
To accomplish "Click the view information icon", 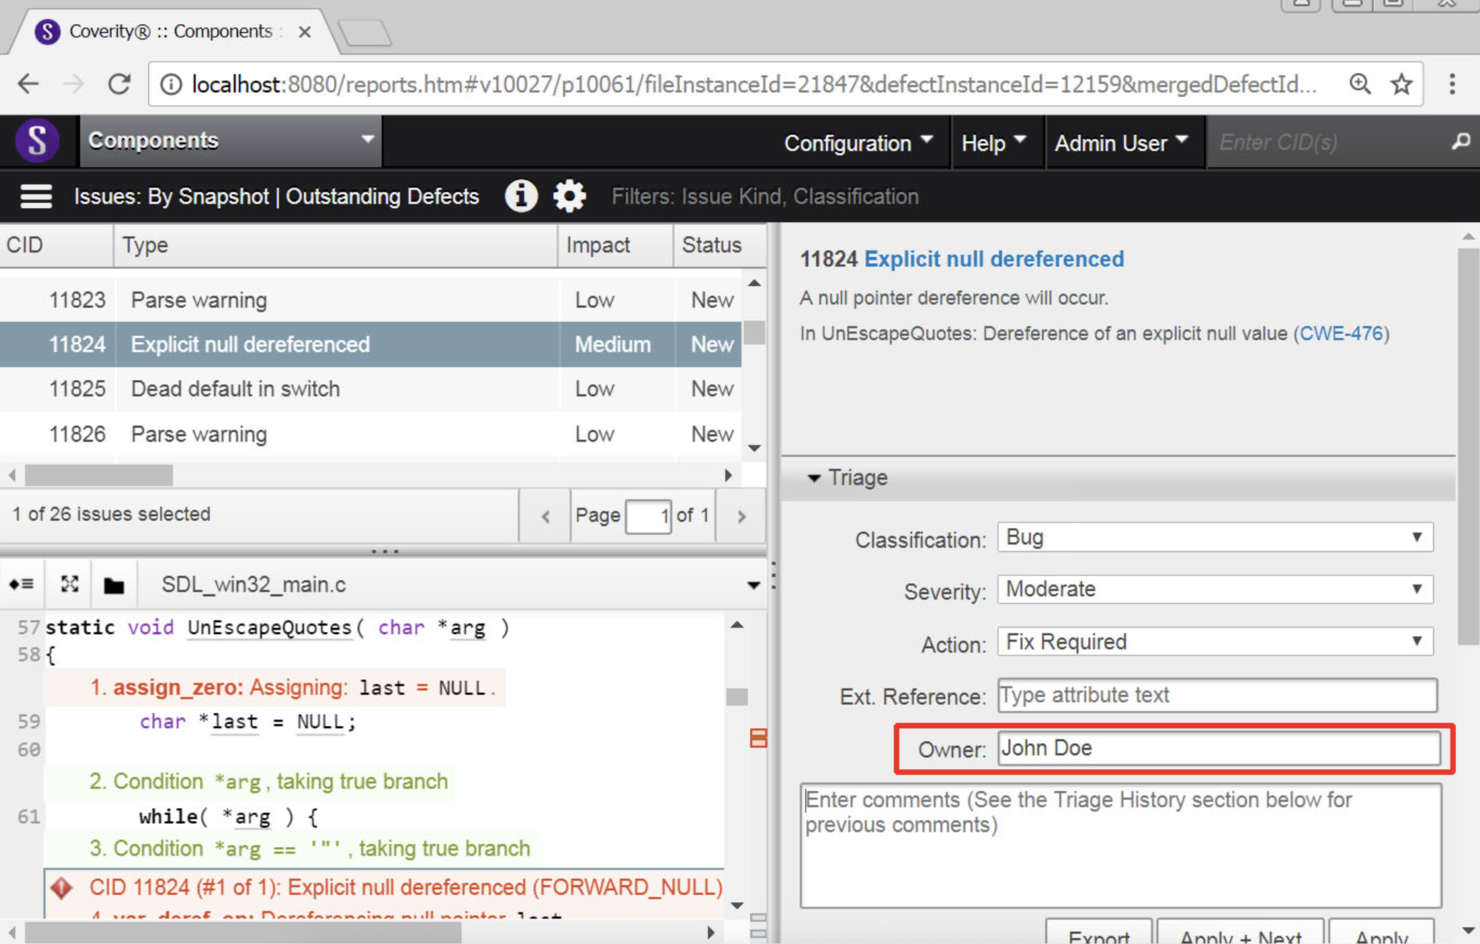I will click(x=521, y=196).
